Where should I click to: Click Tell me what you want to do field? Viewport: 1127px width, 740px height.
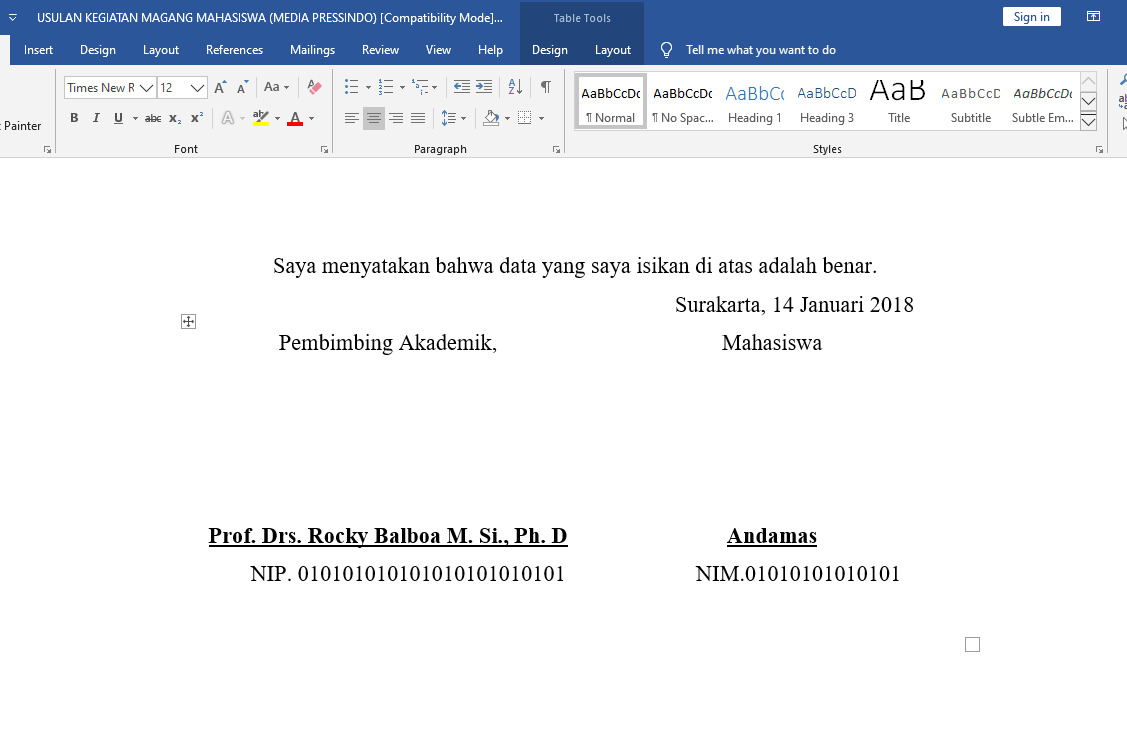(x=760, y=50)
